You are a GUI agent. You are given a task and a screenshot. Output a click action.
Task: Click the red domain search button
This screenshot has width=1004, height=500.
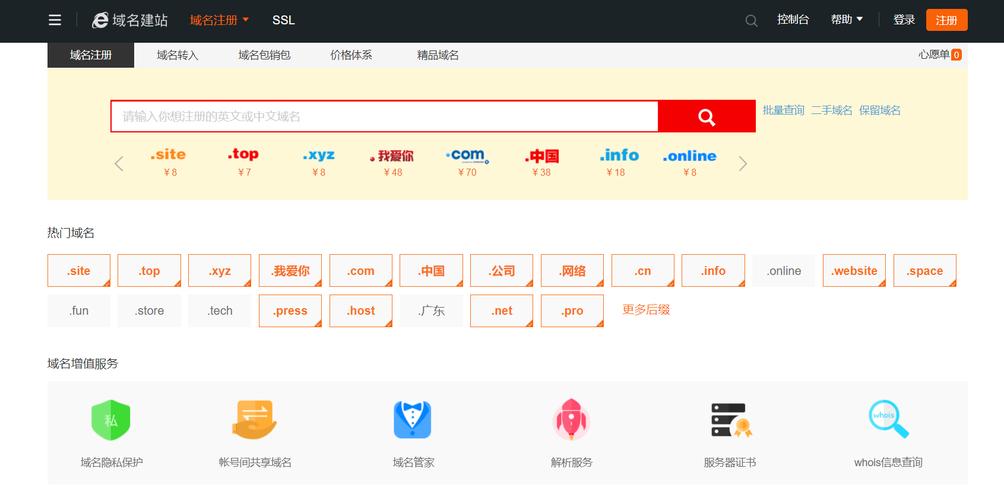706,117
